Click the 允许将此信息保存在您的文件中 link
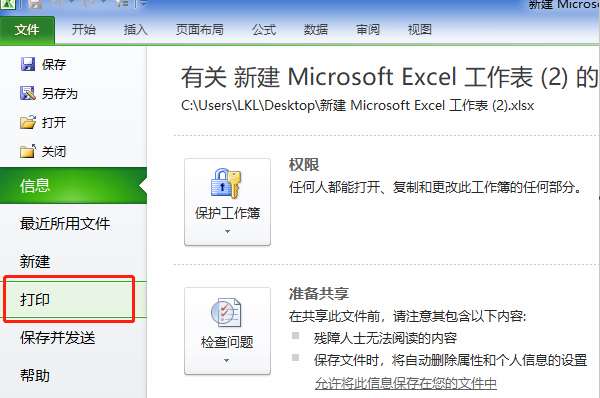This screenshot has width=600, height=398. pyautogui.click(x=406, y=383)
